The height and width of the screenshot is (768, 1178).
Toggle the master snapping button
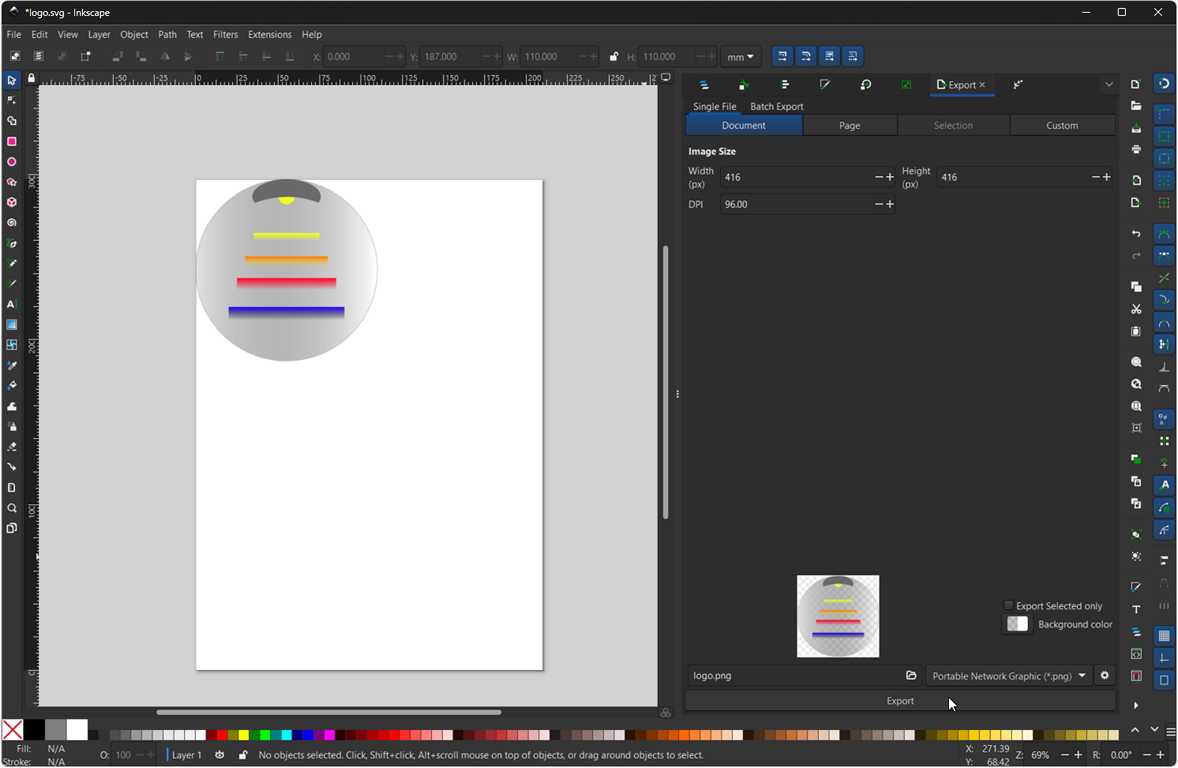pos(1164,83)
